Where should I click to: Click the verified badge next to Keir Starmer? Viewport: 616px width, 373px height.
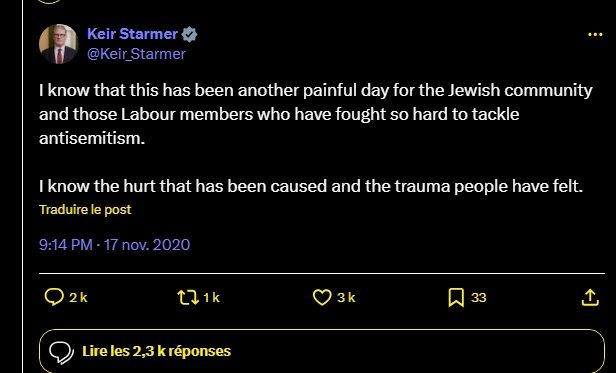(x=189, y=34)
